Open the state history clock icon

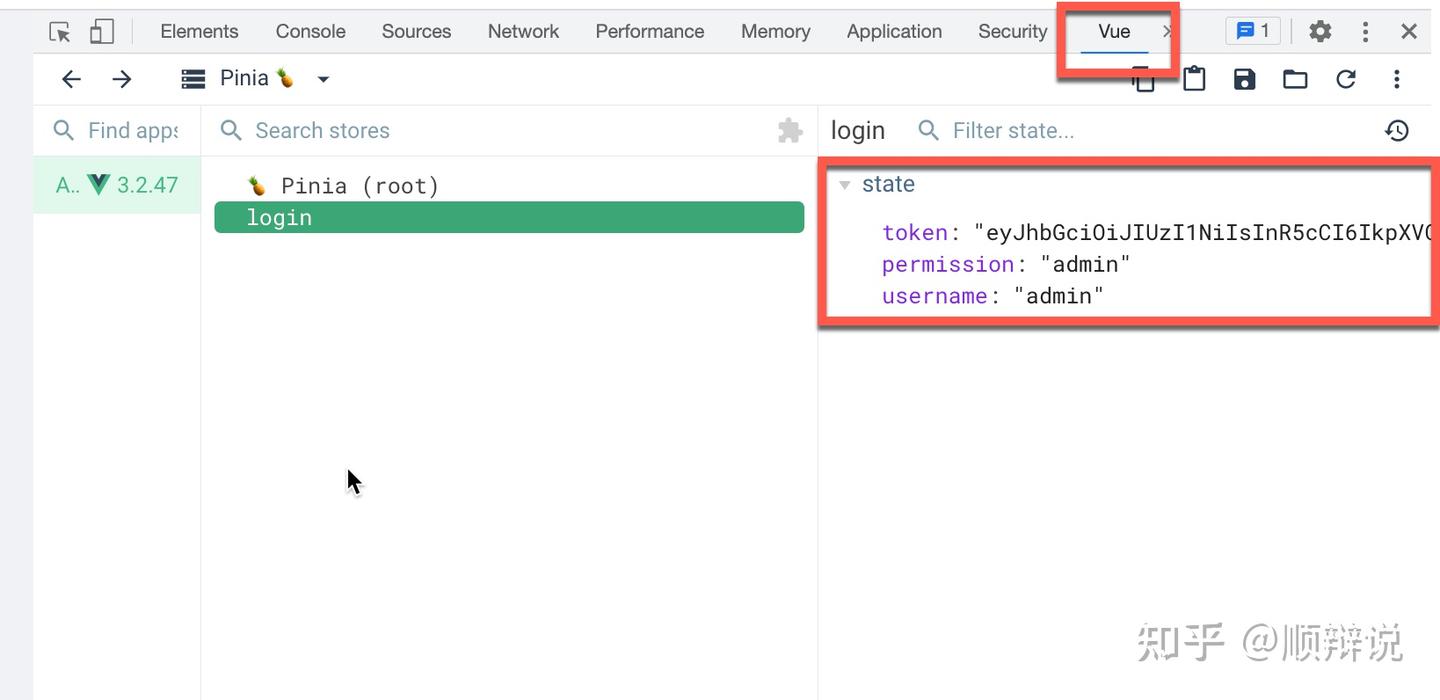(1397, 130)
